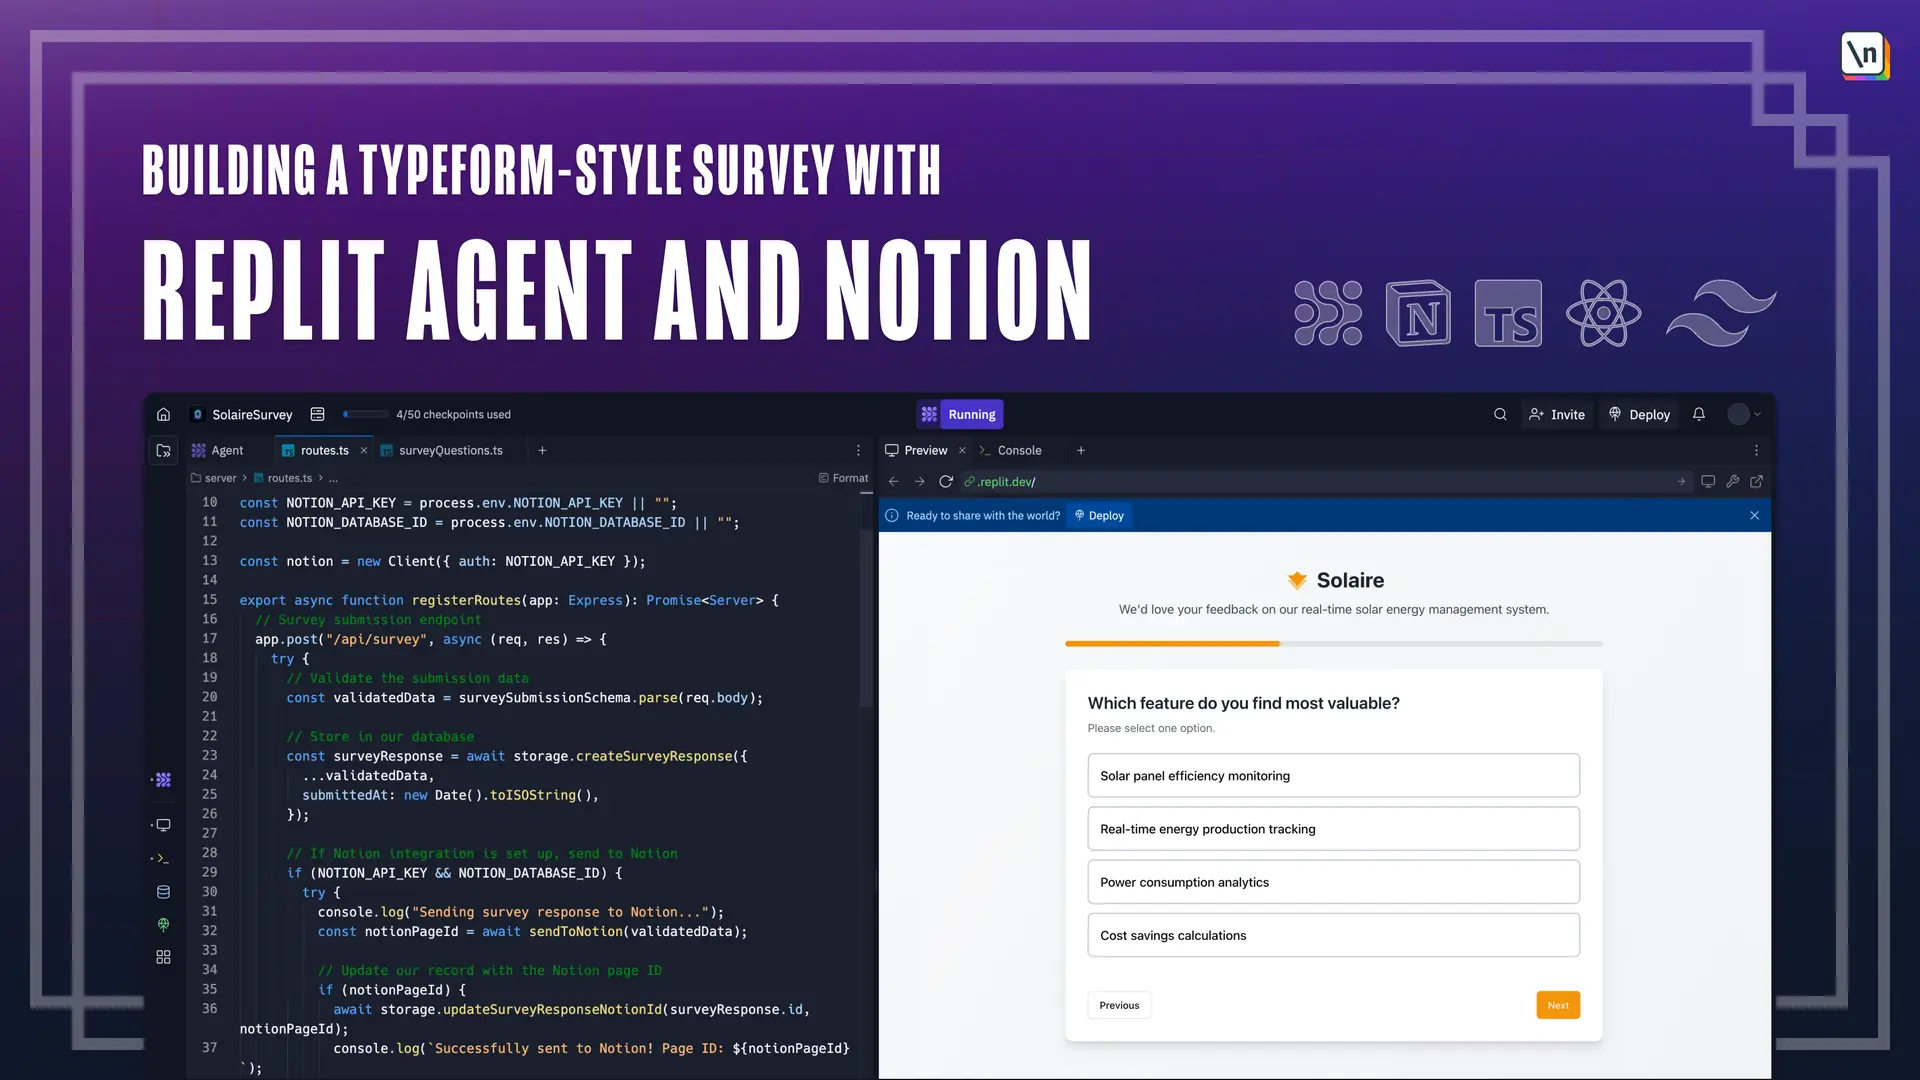Open preview in new browser tab
This screenshot has width=1920, height=1080.
1756,482
